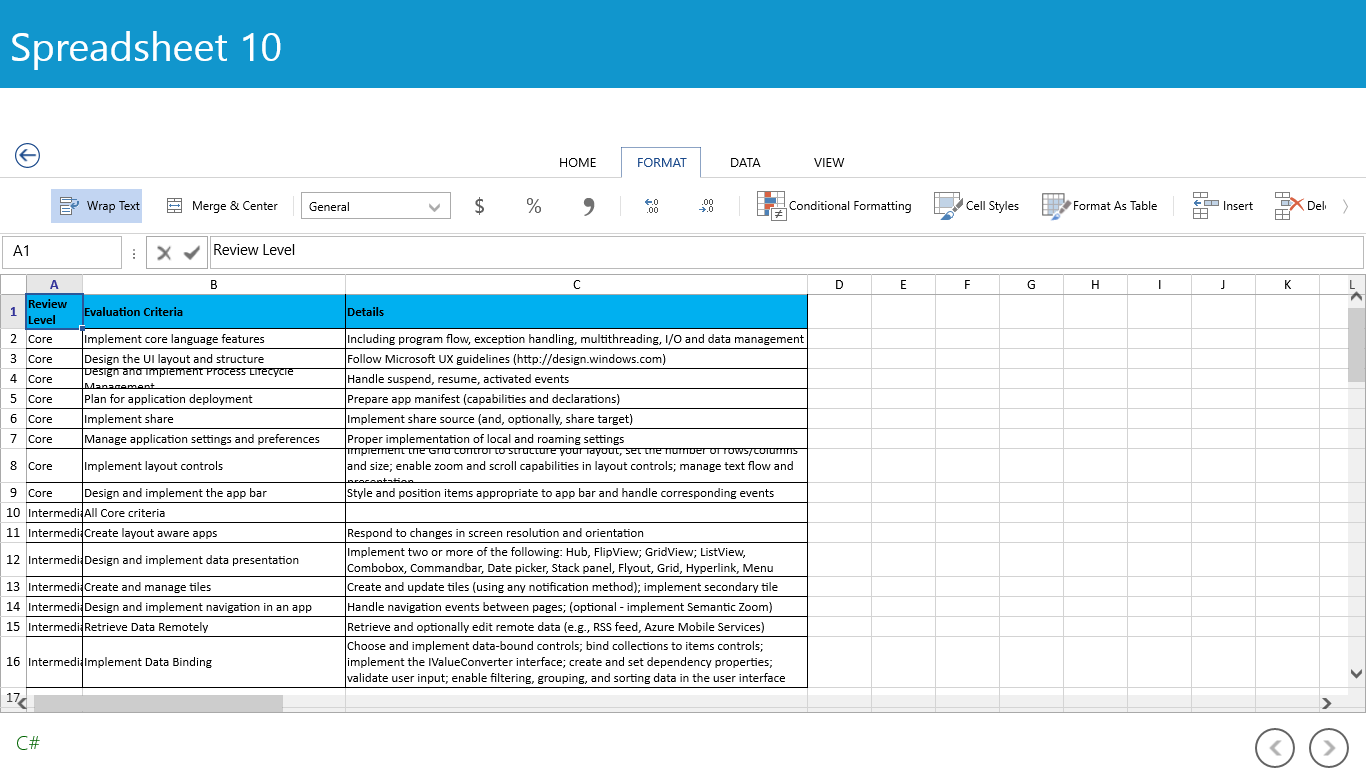Cancel formula edit with X button
The width and height of the screenshot is (1366, 768).
(x=164, y=253)
